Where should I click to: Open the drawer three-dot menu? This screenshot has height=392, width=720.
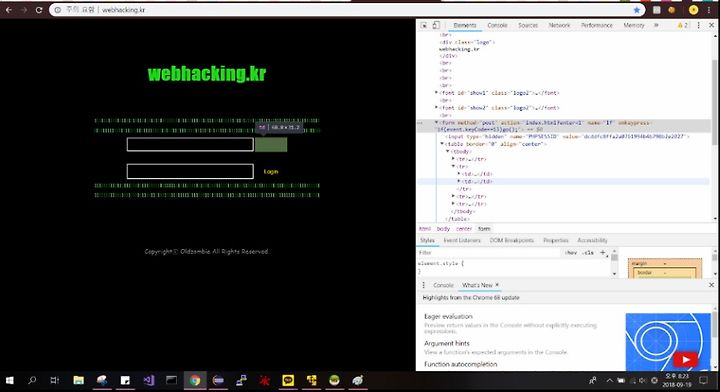(423, 285)
